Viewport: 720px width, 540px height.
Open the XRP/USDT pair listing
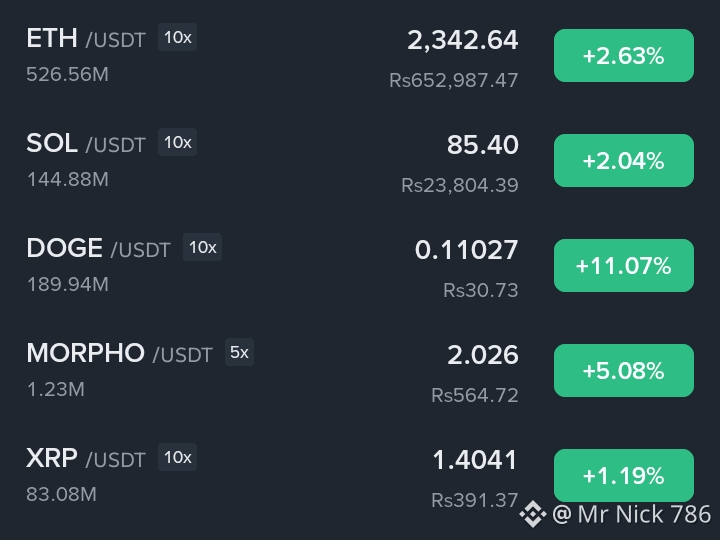[x=360, y=476]
